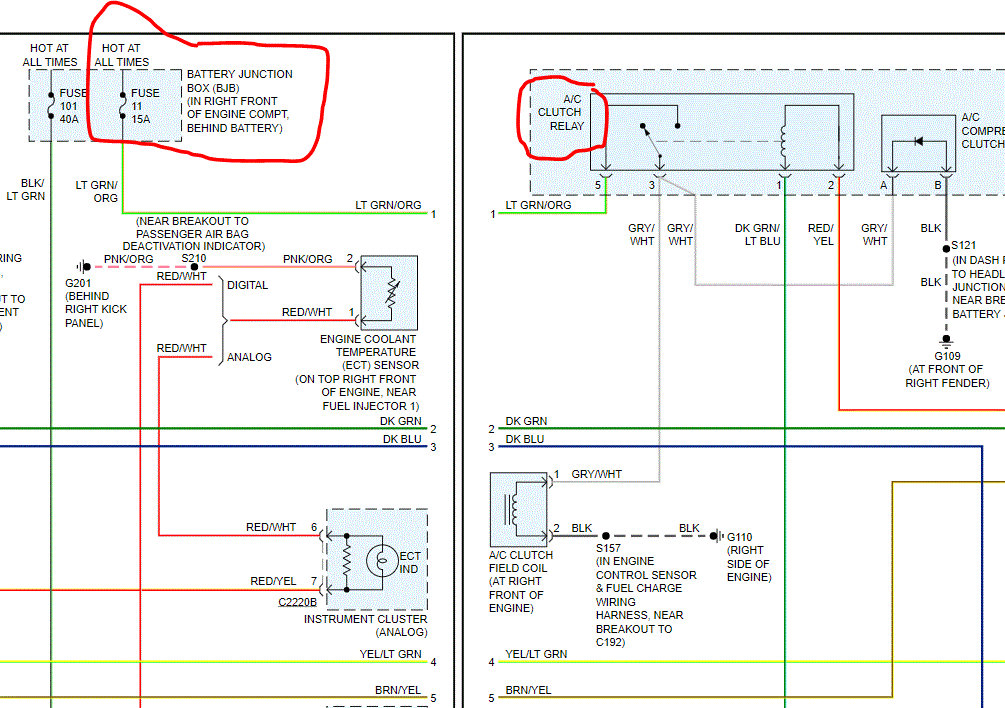Click the G201 ground symbol
This screenshot has height=708, width=1005.
click(x=83, y=267)
